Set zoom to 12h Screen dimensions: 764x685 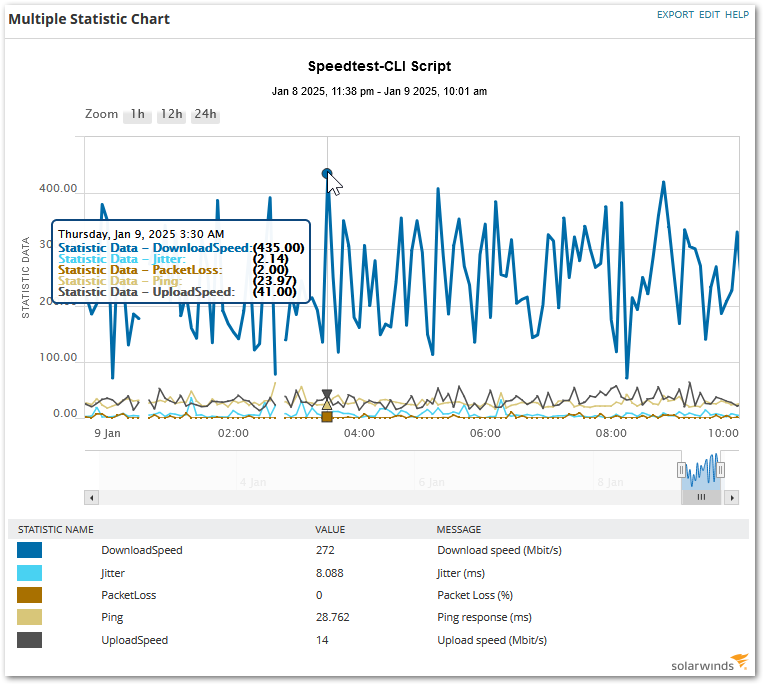pyautogui.click(x=172, y=114)
